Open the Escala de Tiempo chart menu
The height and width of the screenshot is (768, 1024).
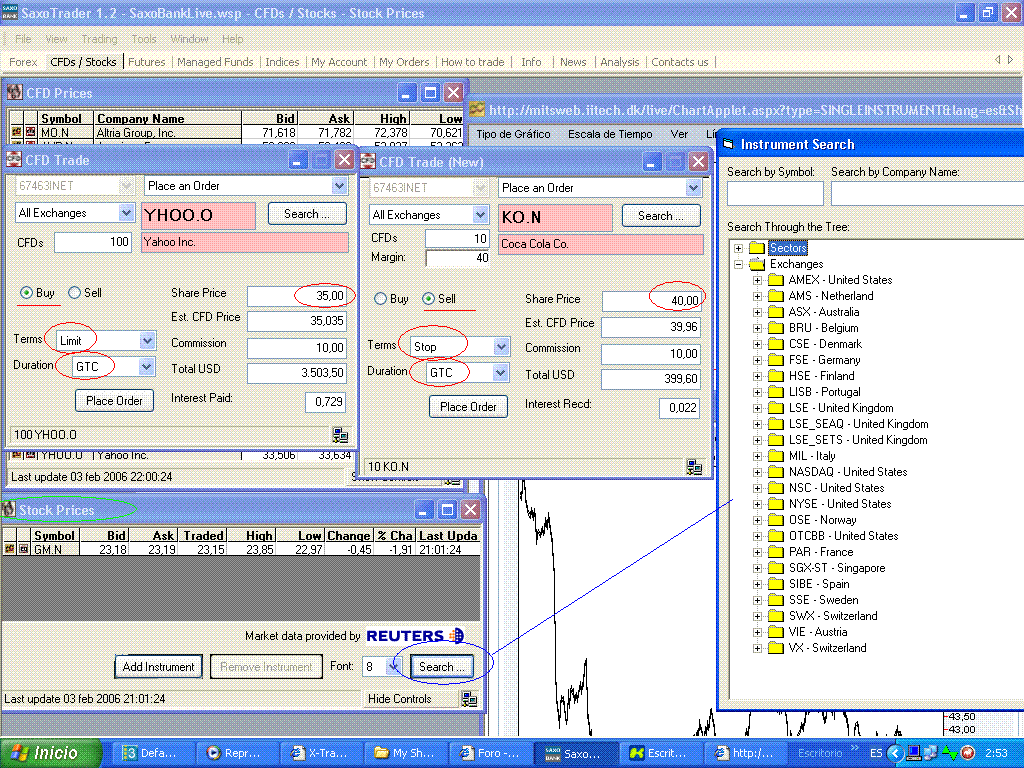[610, 134]
